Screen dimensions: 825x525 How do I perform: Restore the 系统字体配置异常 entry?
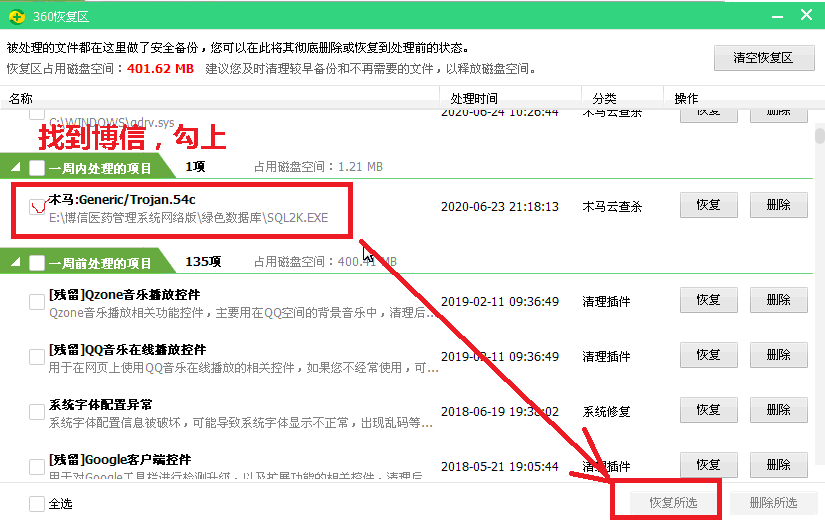click(x=709, y=410)
